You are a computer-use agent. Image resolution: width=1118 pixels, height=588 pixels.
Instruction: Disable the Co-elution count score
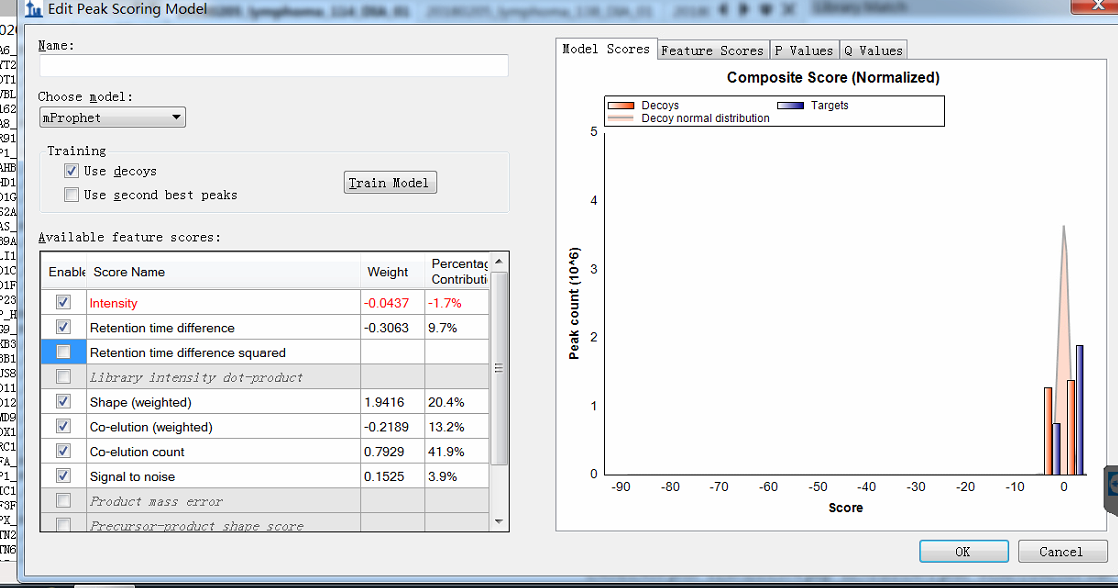[64, 451]
